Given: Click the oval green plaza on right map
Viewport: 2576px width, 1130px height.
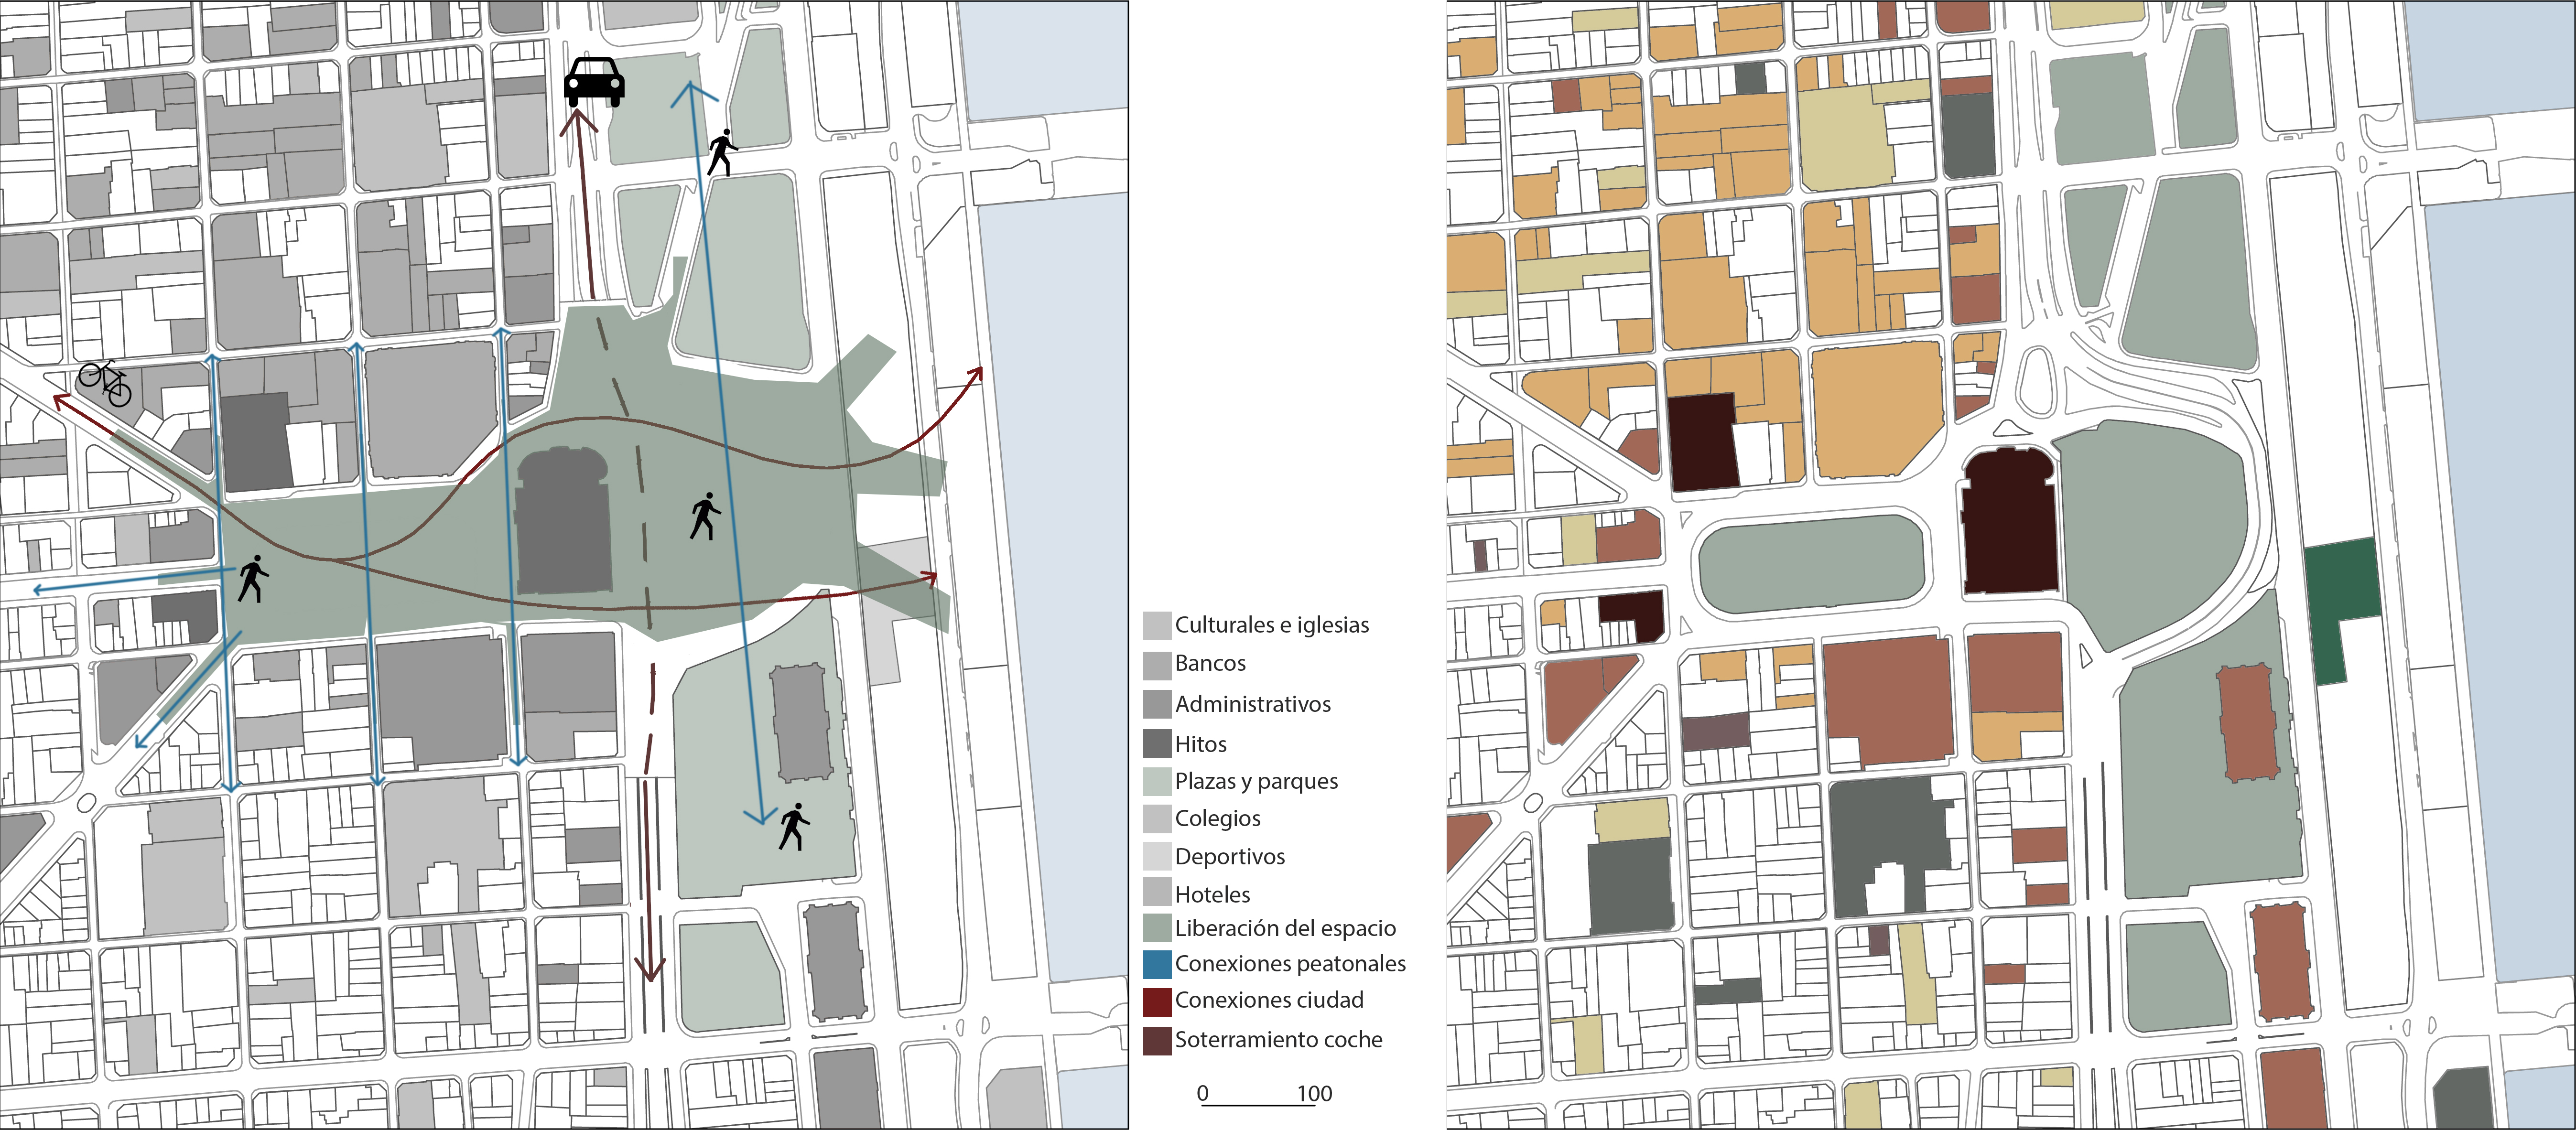Looking at the screenshot, I should (1811, 563).
